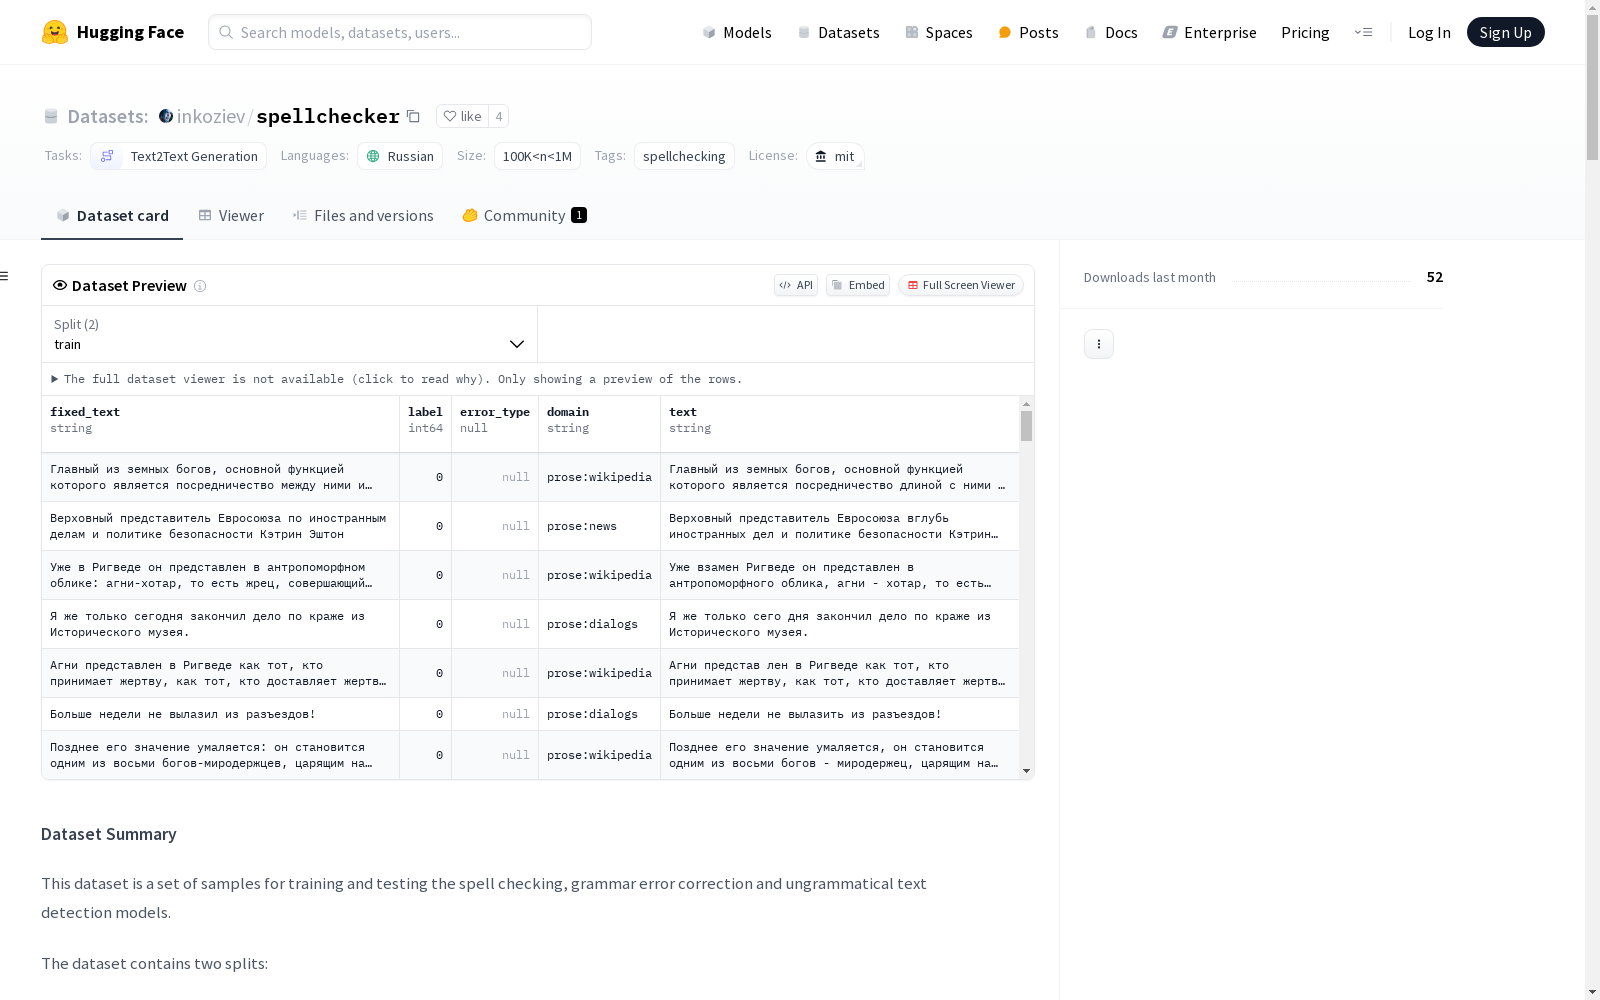Click the domain column header
This screenshot has width=1600, height=1000.
(x=599, y=424)
